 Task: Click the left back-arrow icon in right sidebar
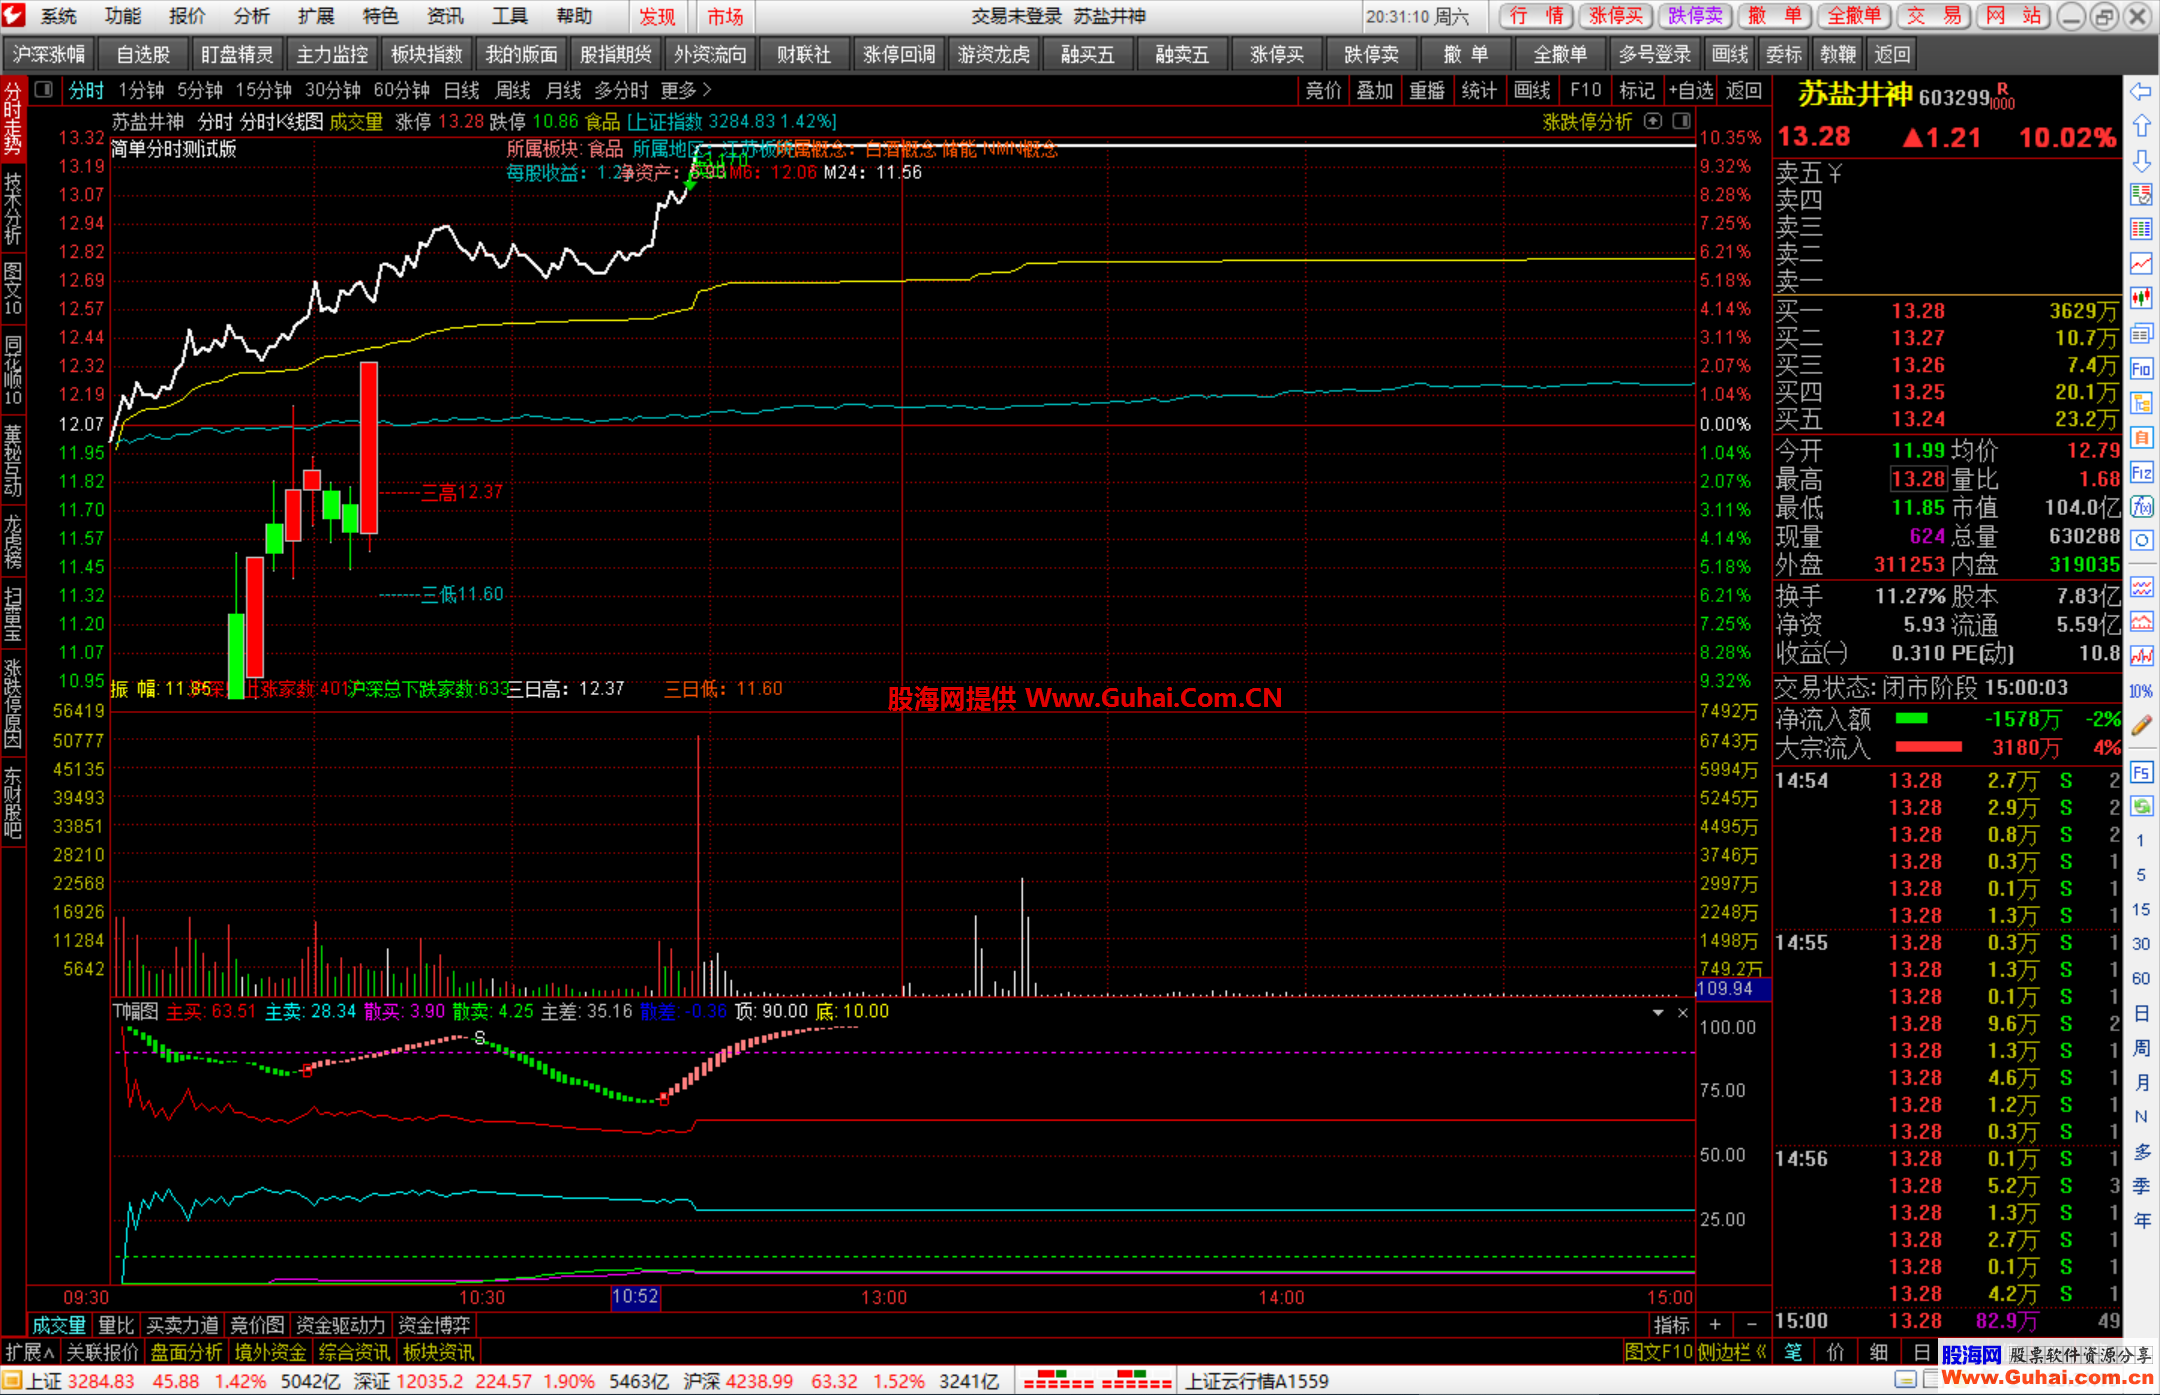click(x=2141, y=92)
